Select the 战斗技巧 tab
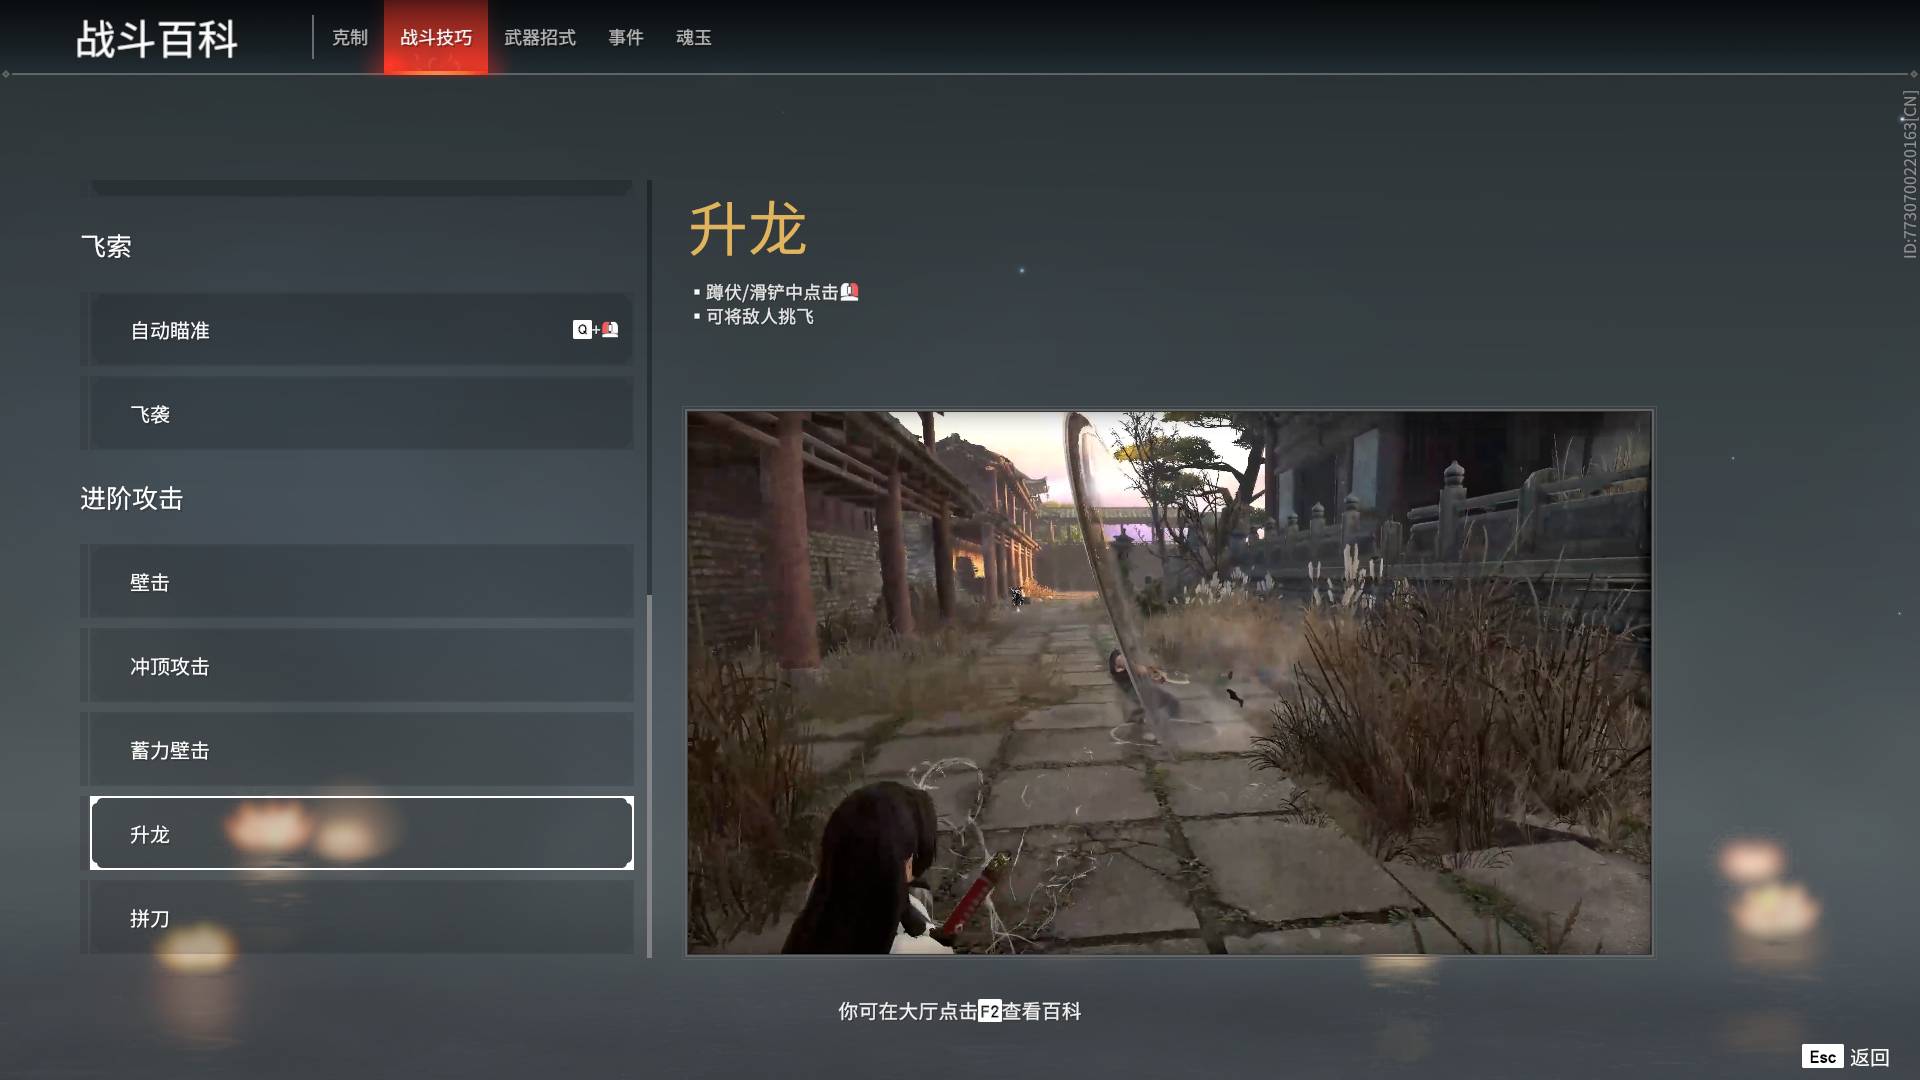The width and height of the screenshot is (1920, 1080). tap(436, 38)
